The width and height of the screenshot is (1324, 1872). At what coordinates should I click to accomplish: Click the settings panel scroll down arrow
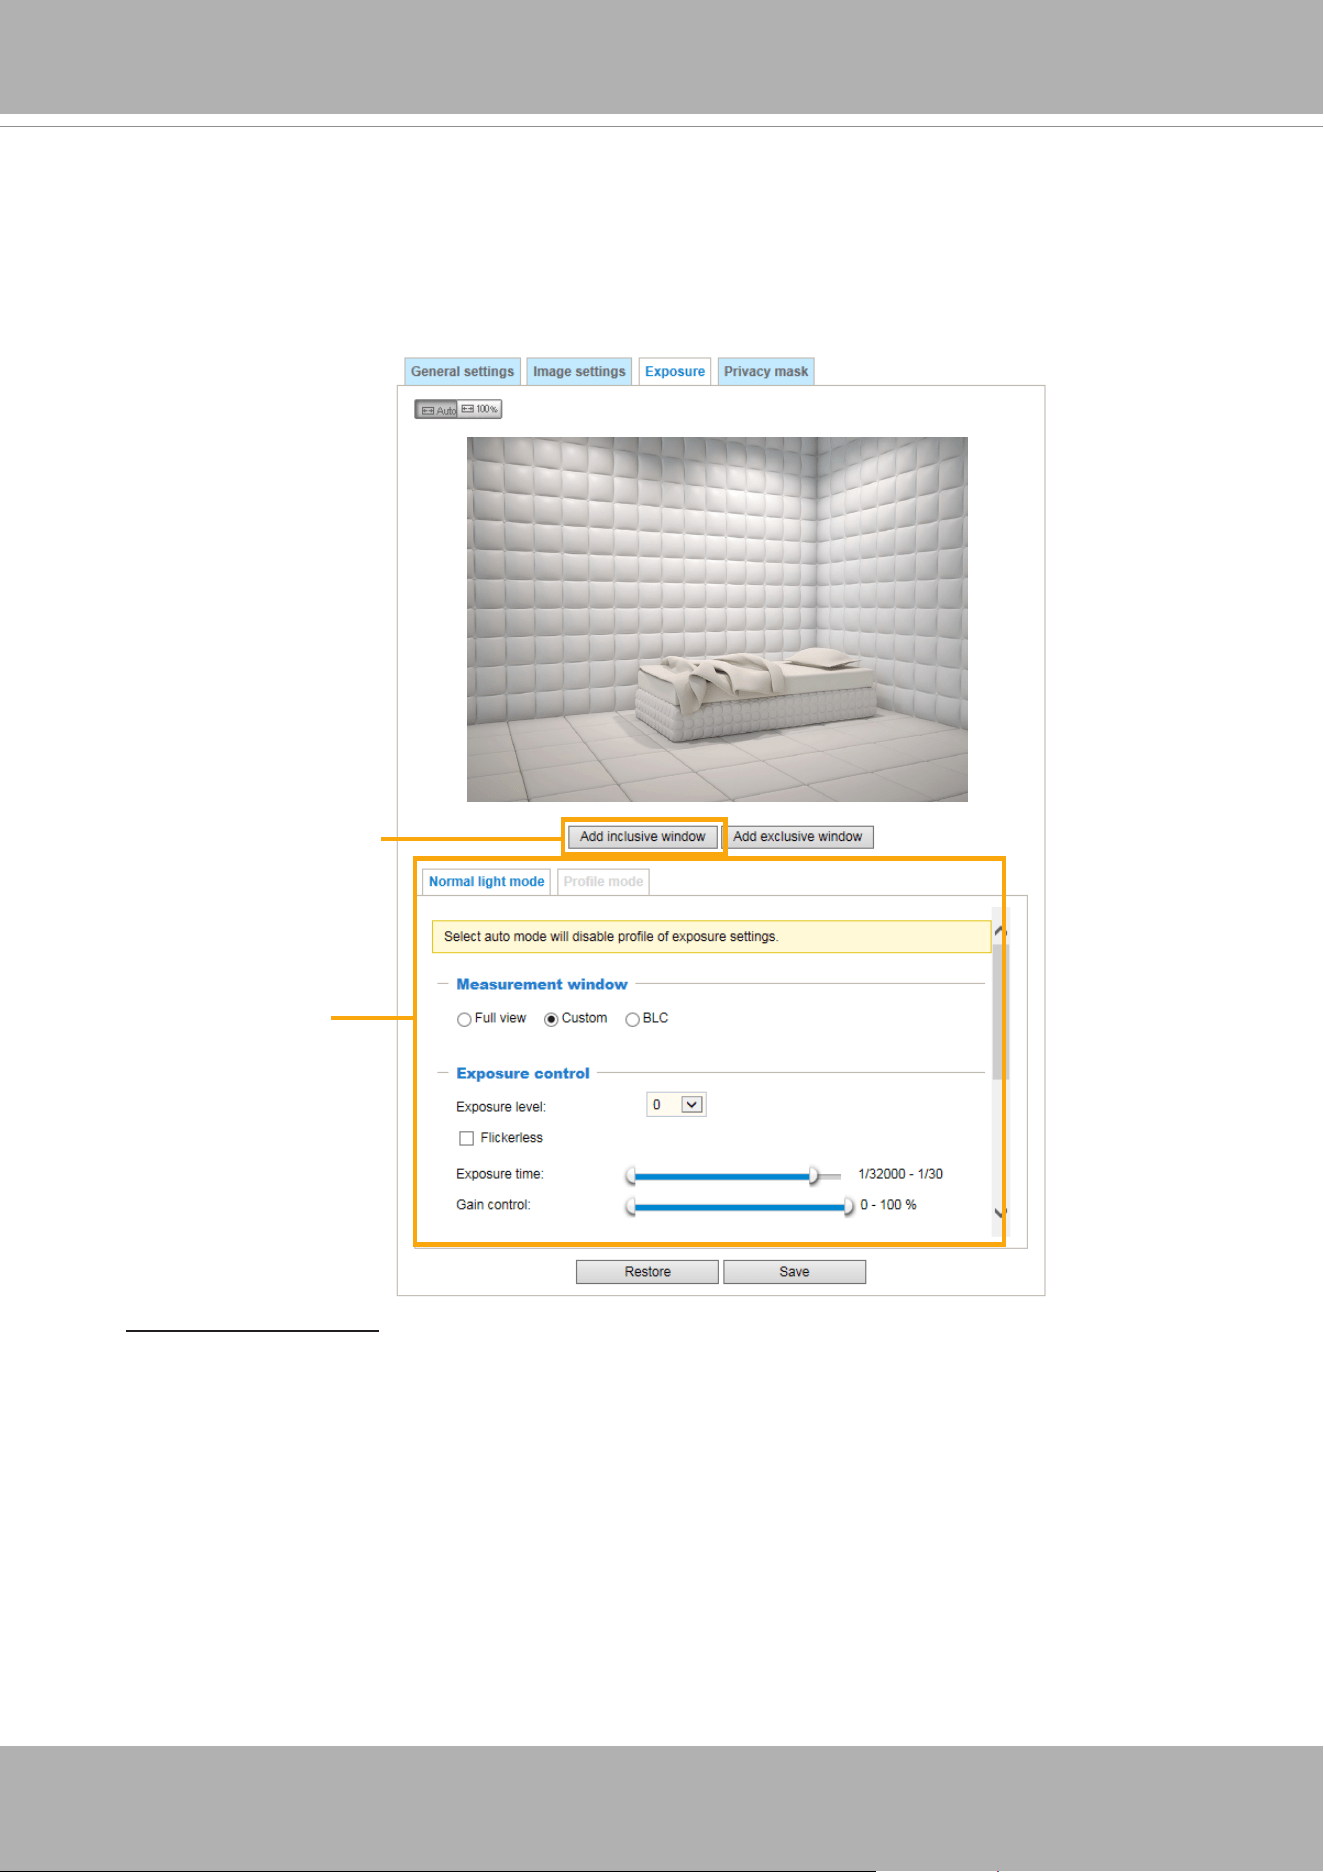coord(1001,1212)
